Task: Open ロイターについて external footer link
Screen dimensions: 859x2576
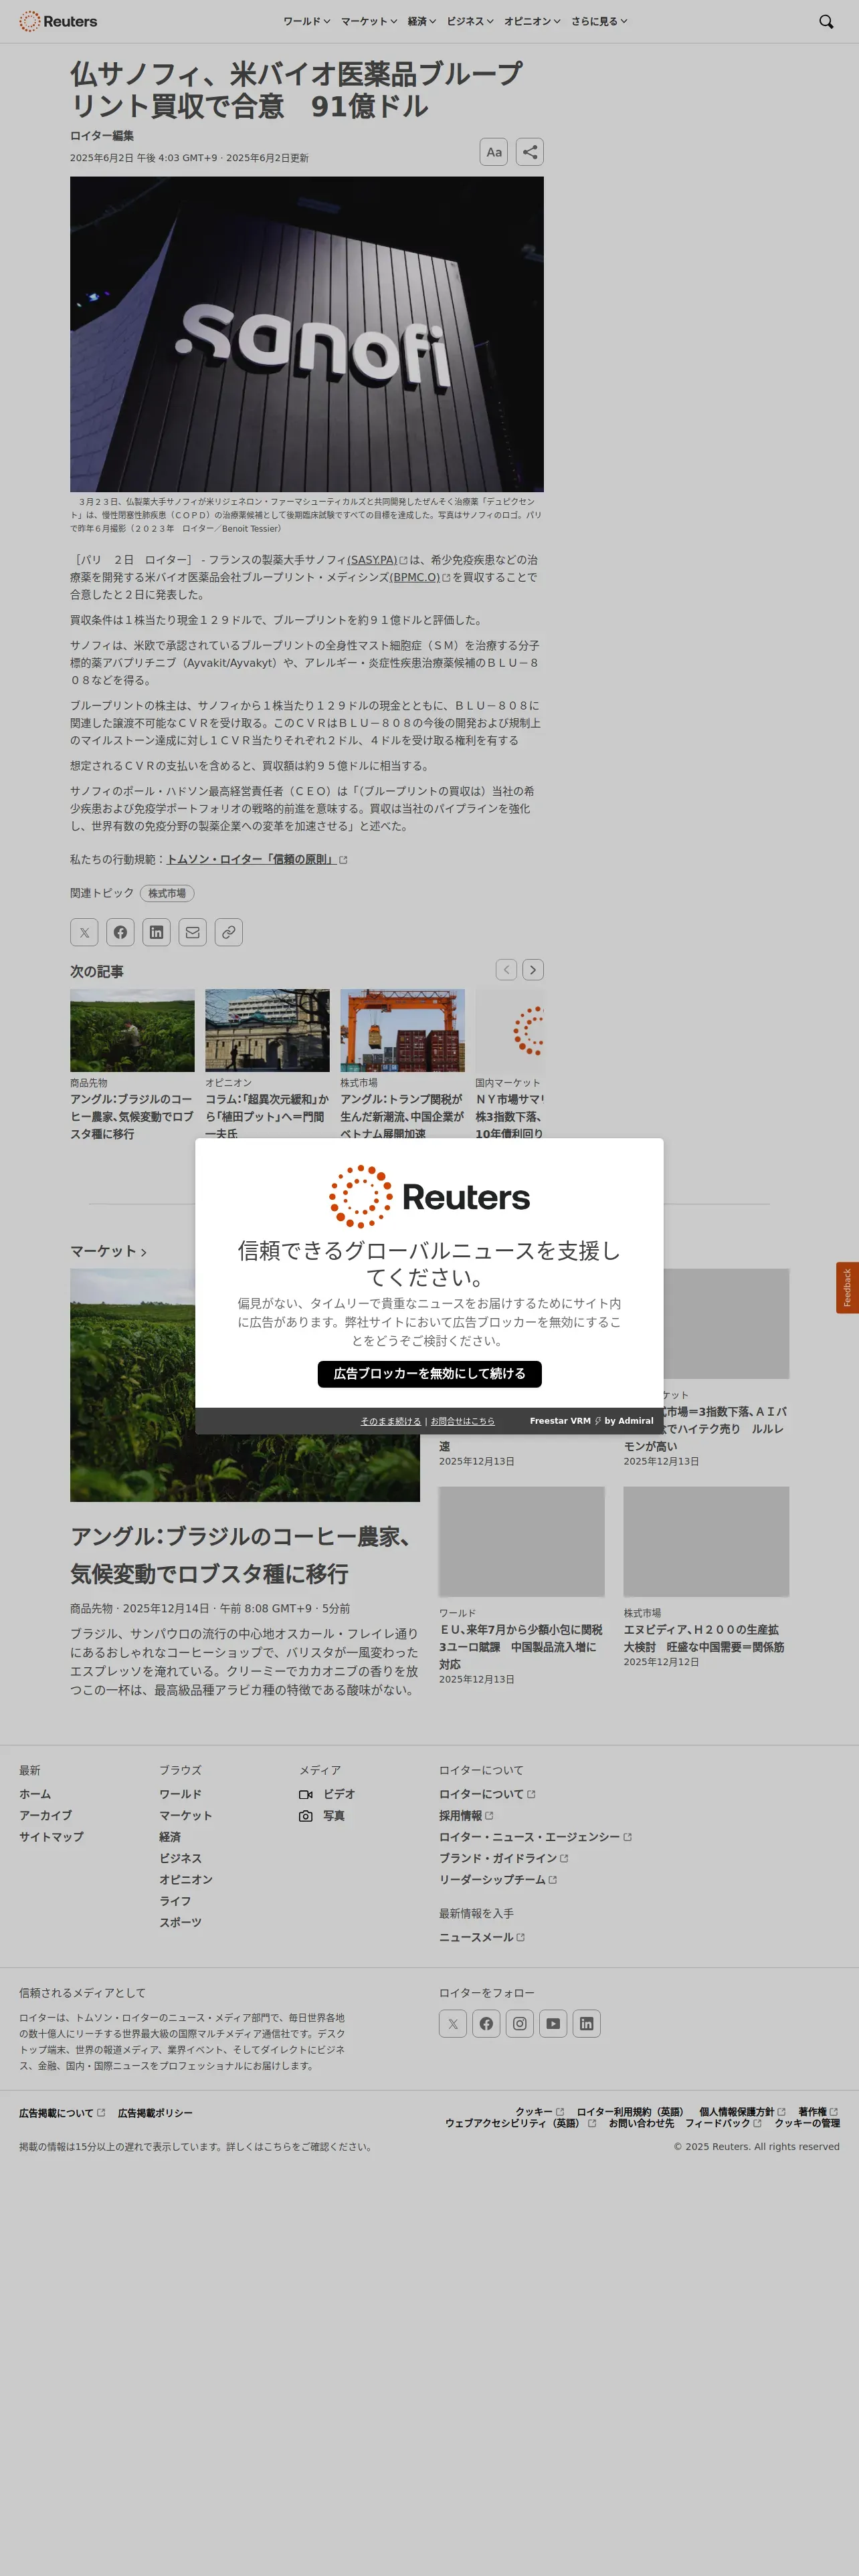Action: coord(487,1794)
